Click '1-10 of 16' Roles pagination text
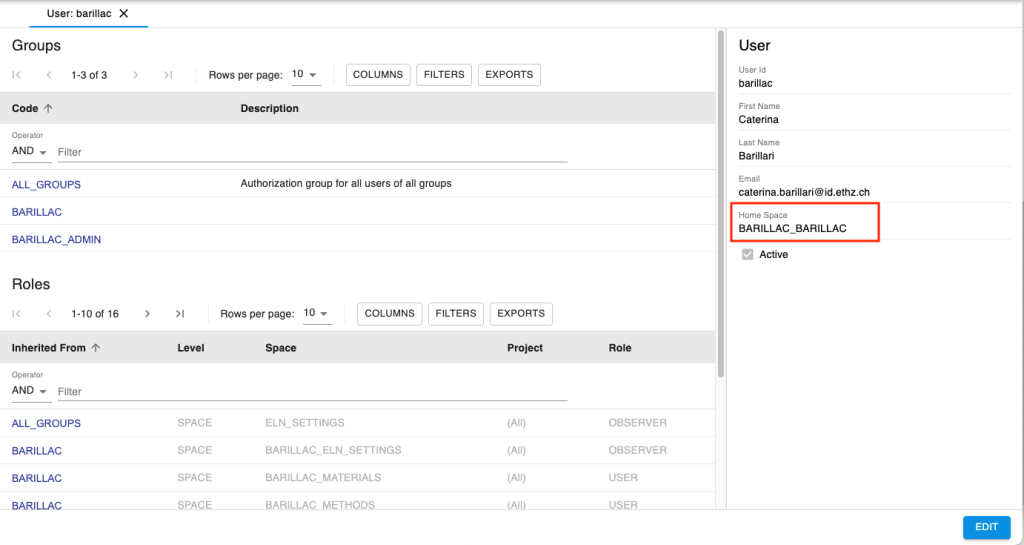 95,314
